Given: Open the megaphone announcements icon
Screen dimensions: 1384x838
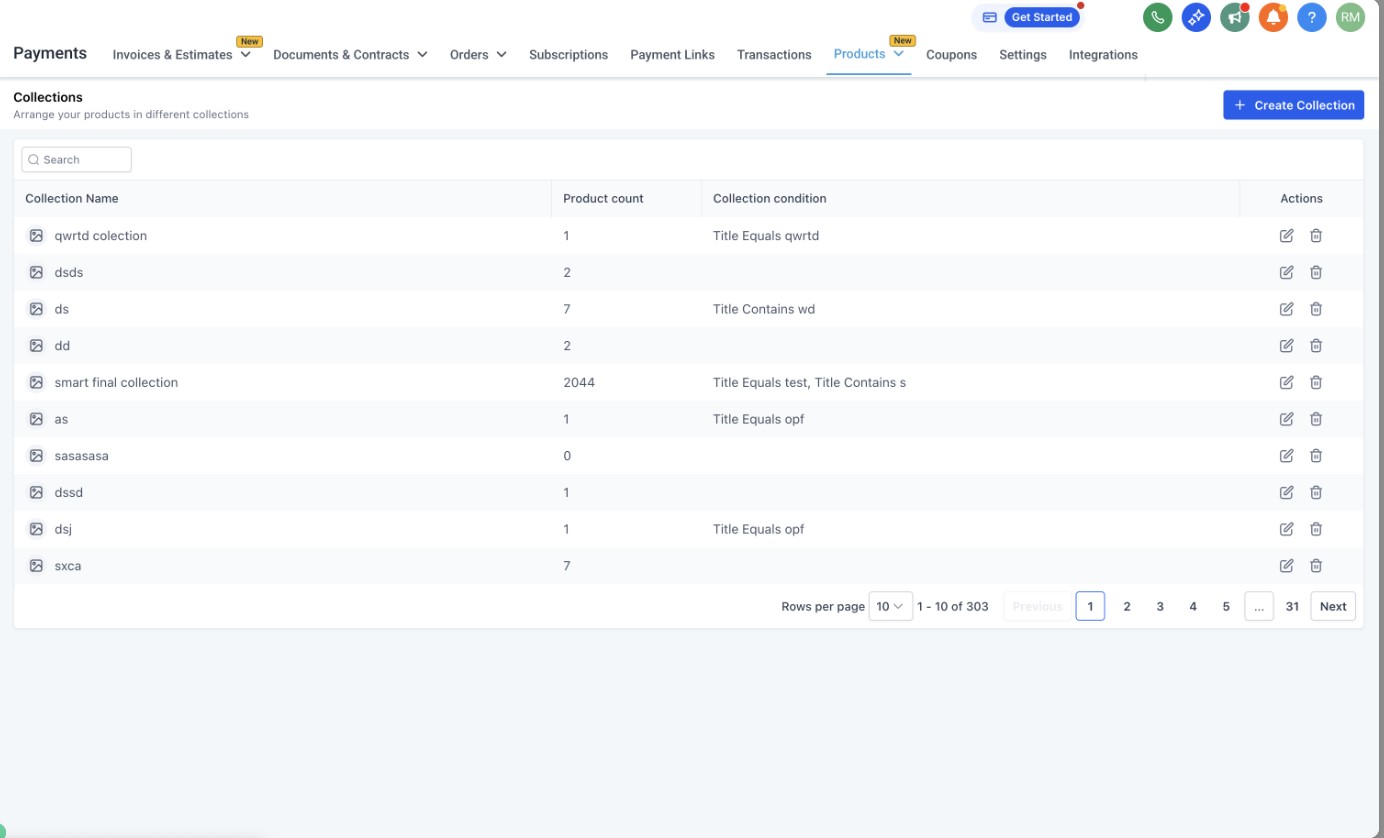Looking at the screenshot, I should click(x=1235, y=17).
